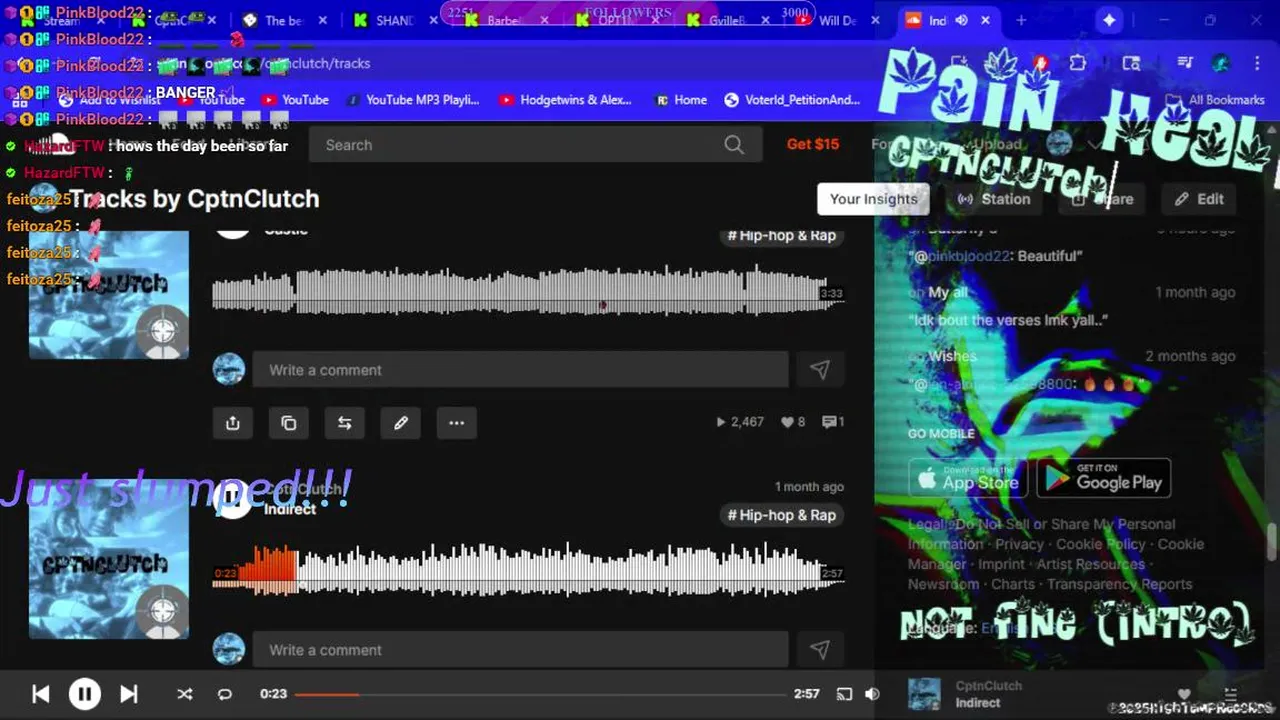Open more options for the 2,467-play track
Screen dimensions: 1280x720
click(x=457, y=423)
